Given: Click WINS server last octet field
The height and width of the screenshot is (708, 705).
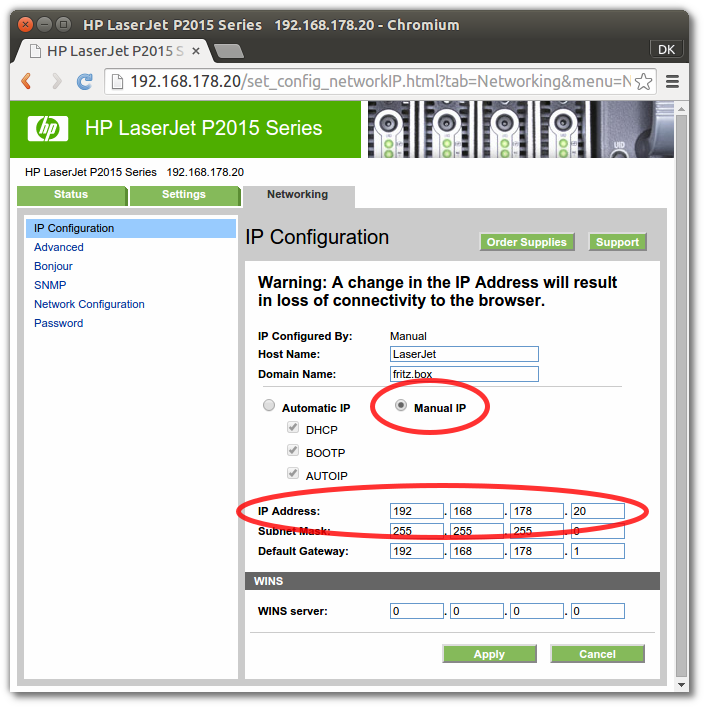Looking at the screenshot, I should point(598,611).
